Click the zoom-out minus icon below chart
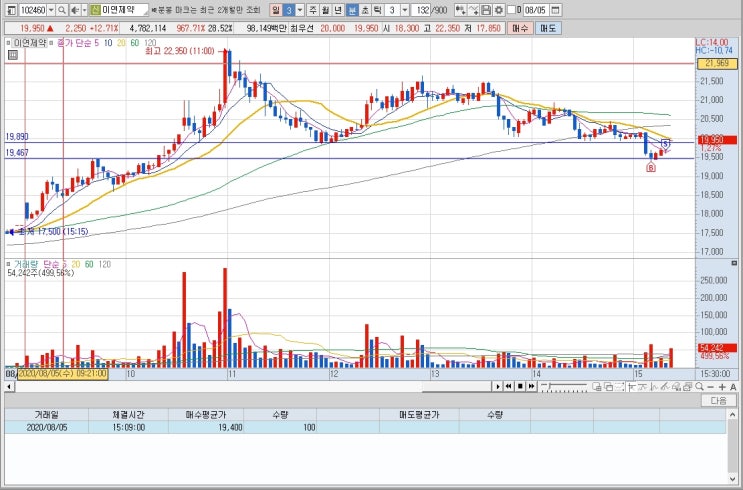 [x=710, y=387]
